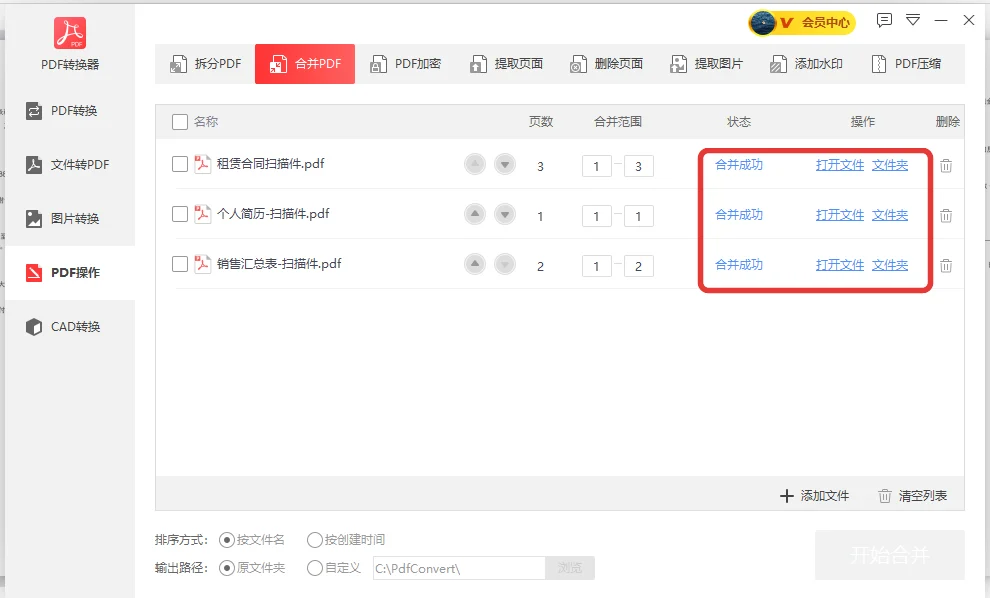The image size is (990, 598).
Task: Click end page field for 销售汇总表-扫描件.pdf
Action: pyautogui.click(x=638, y=266)
